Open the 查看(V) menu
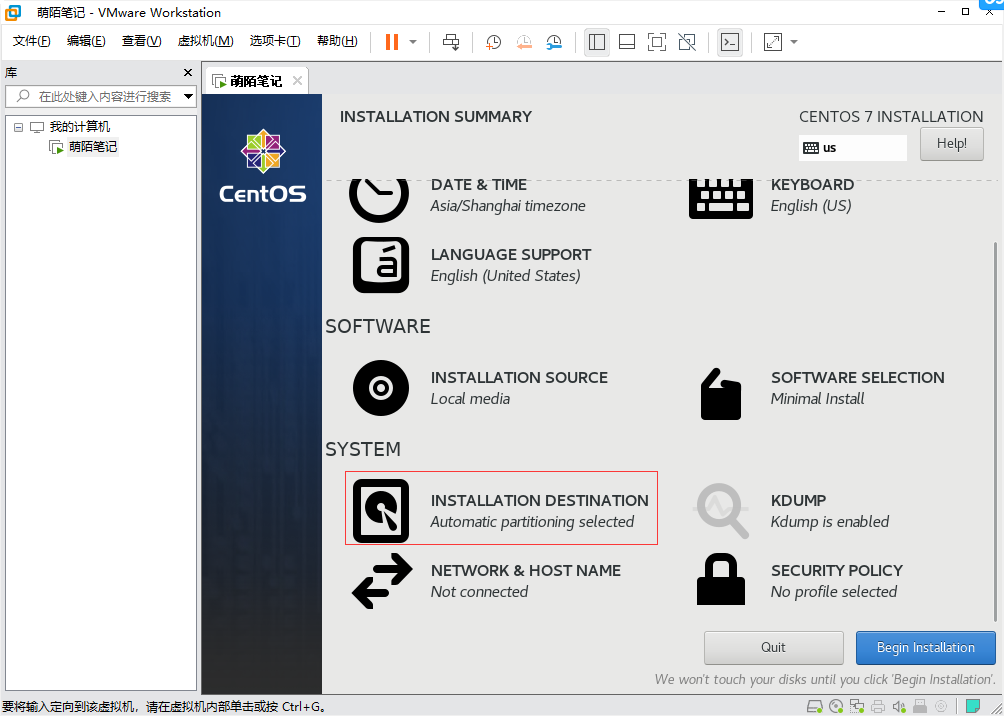The width and height of the screenshot is (1004, 716). coord(142,41)
